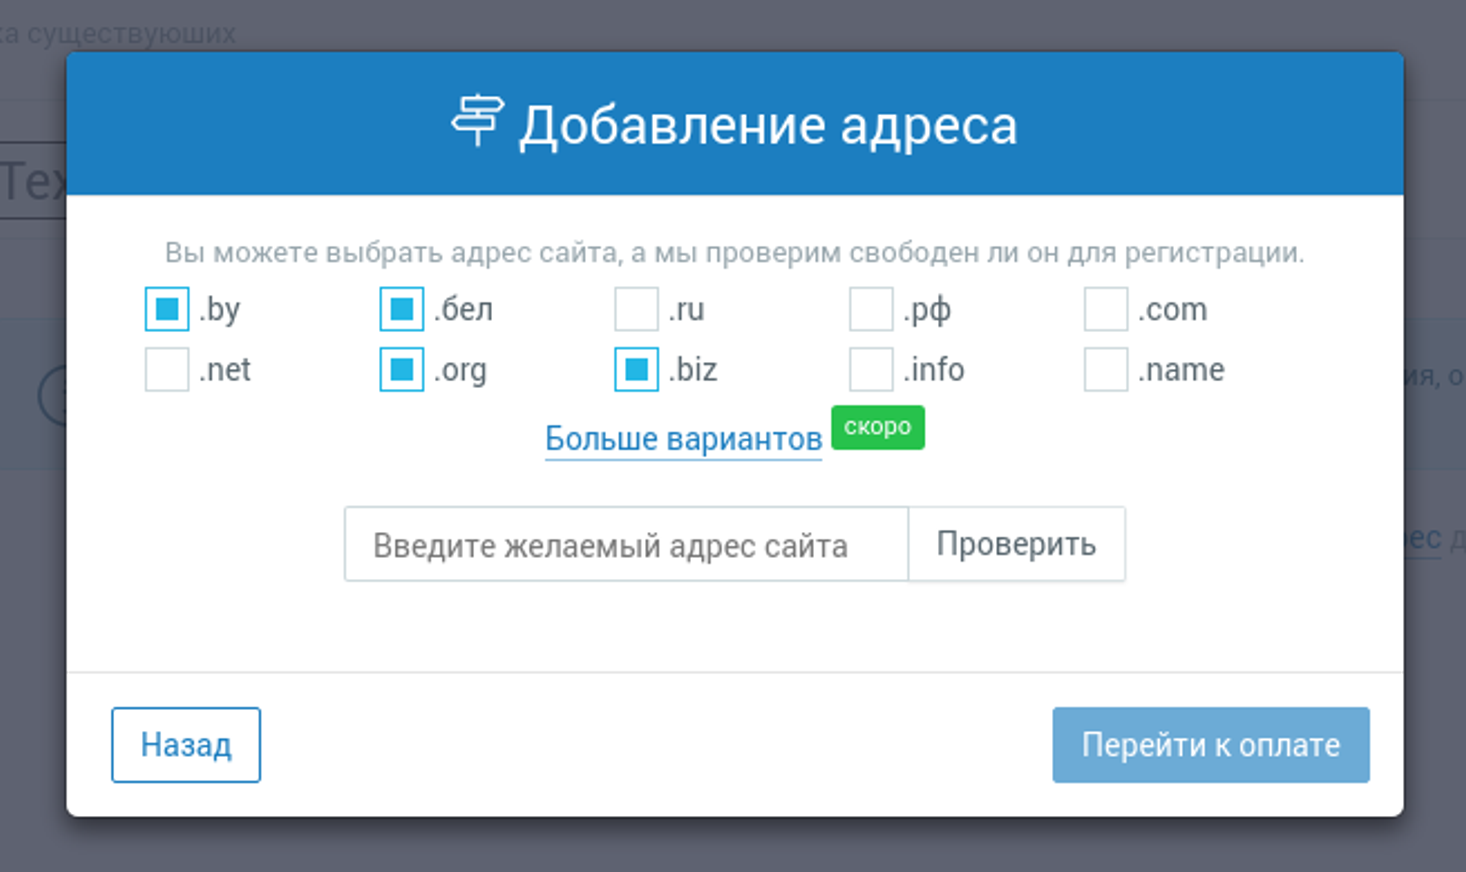Image resolution: width=1466 pixels, height=872 pixels.
Task: Click the instruction text about выбрать адрес сайта
Action: tap(734, 252)
